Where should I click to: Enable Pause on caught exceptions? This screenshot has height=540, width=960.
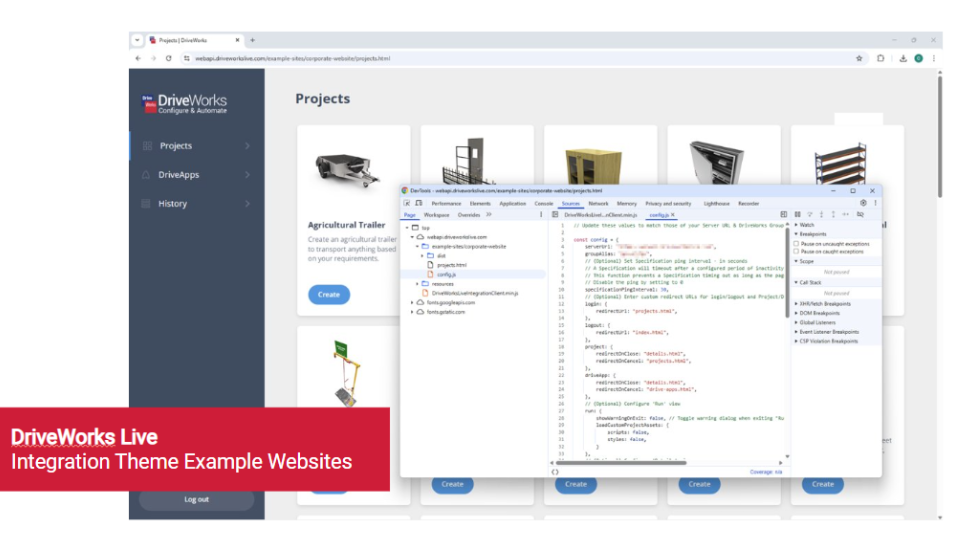[796, 251]
